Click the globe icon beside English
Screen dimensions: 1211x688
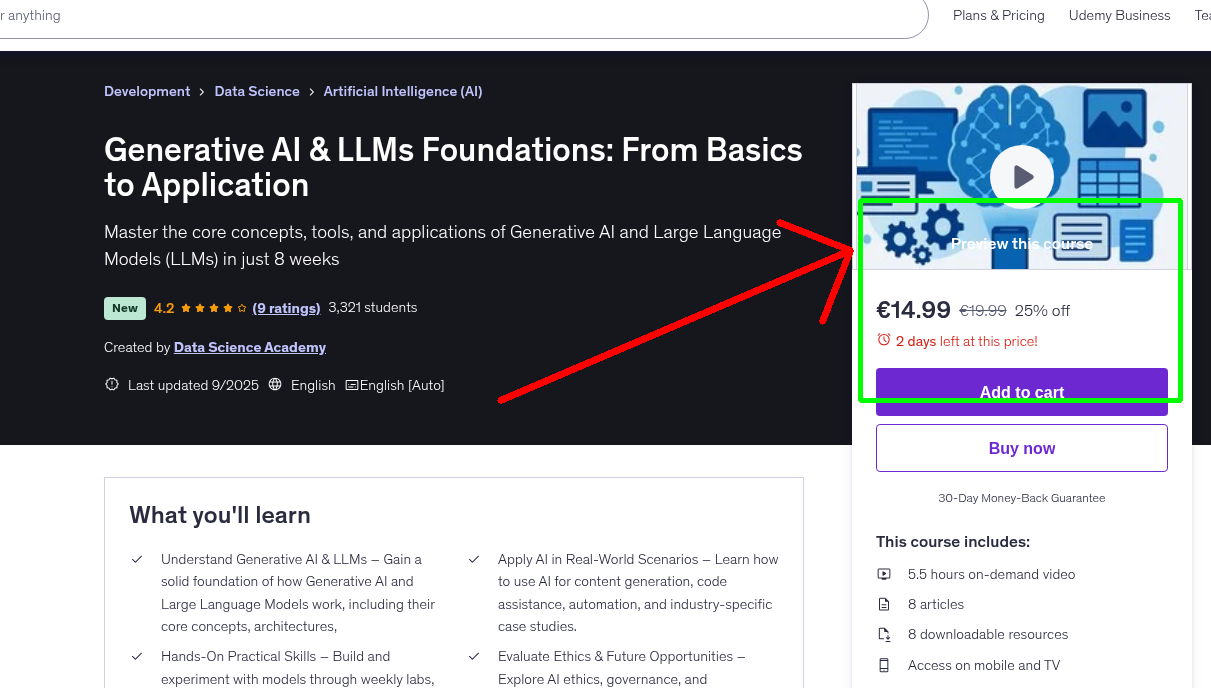point(274,384)
